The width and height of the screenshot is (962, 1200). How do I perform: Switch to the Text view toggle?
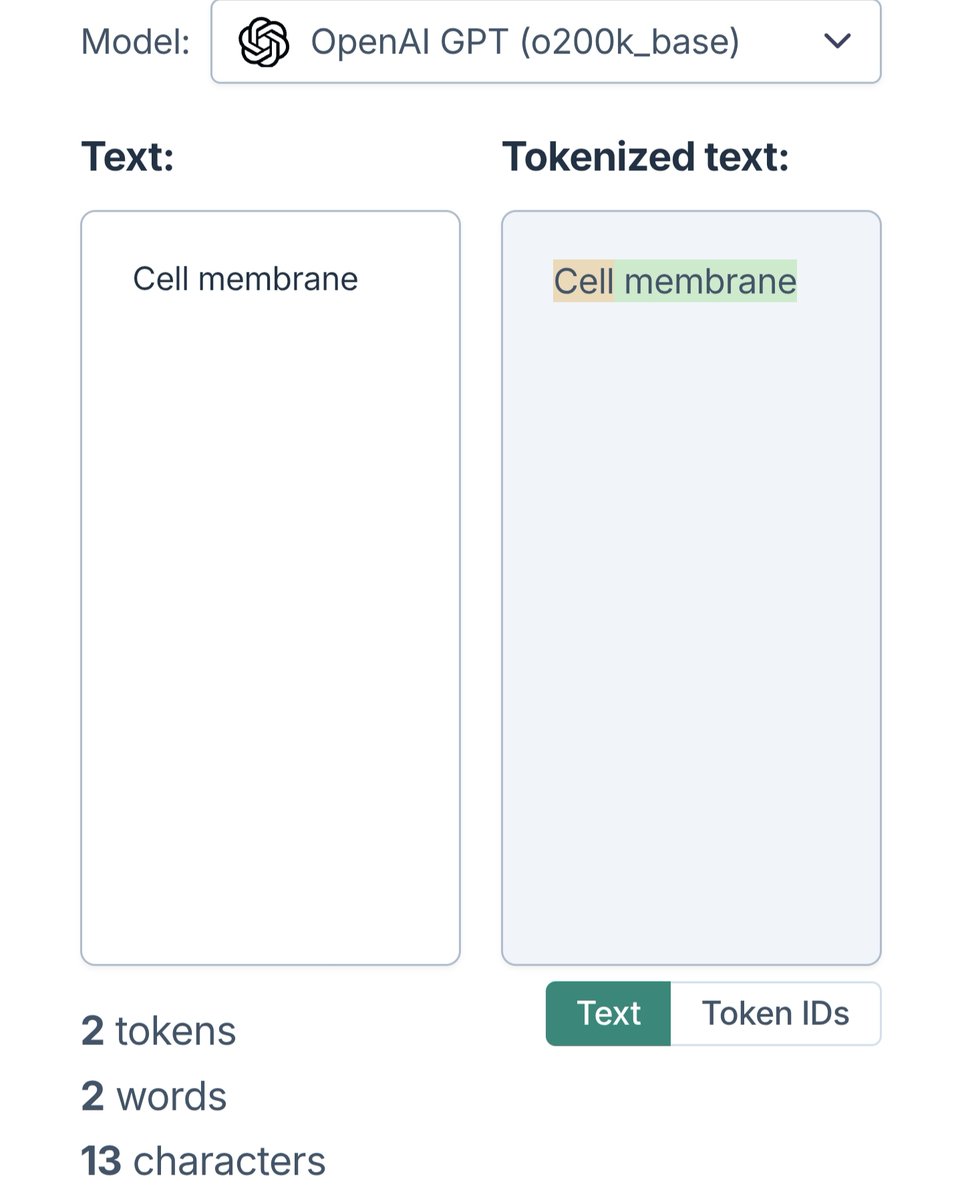point(608,1014)
